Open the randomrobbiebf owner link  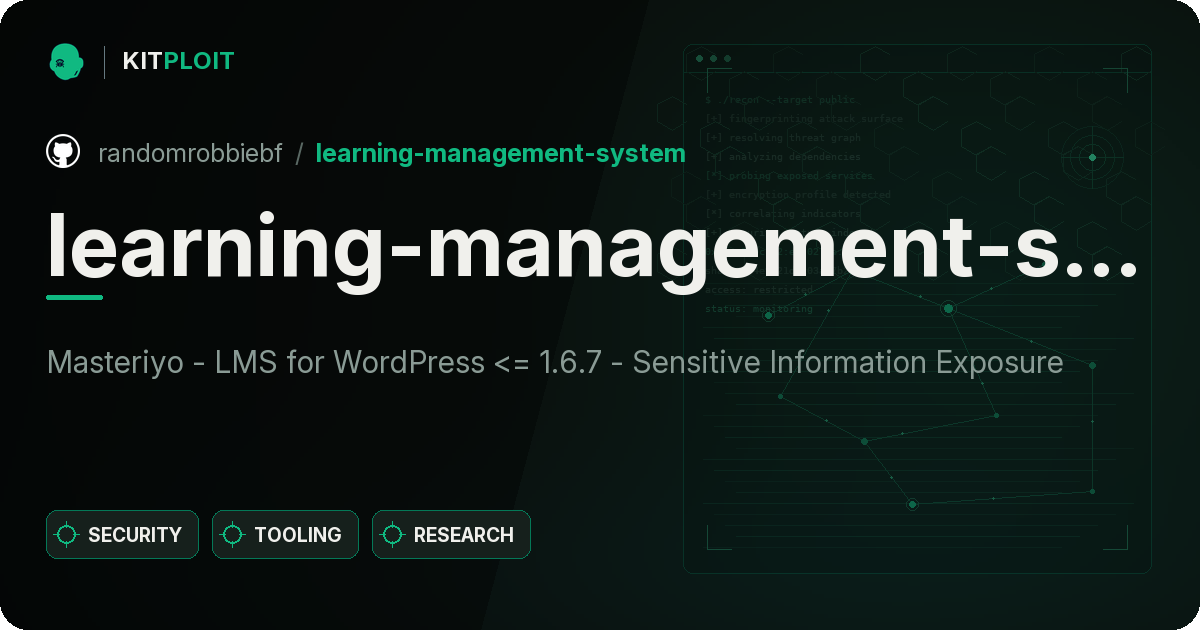pos(190,153)
